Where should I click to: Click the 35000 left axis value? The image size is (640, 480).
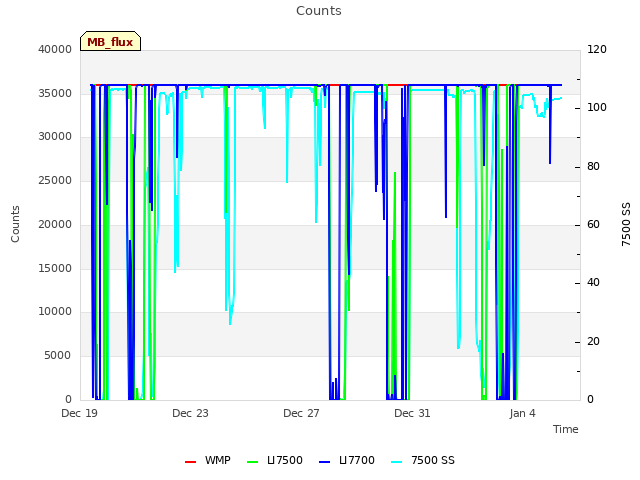[x=55, y=93]
